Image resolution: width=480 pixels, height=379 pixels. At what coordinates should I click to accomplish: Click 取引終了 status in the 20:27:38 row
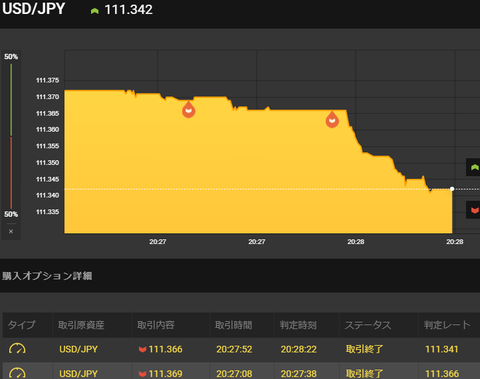[x=364, y=373]
